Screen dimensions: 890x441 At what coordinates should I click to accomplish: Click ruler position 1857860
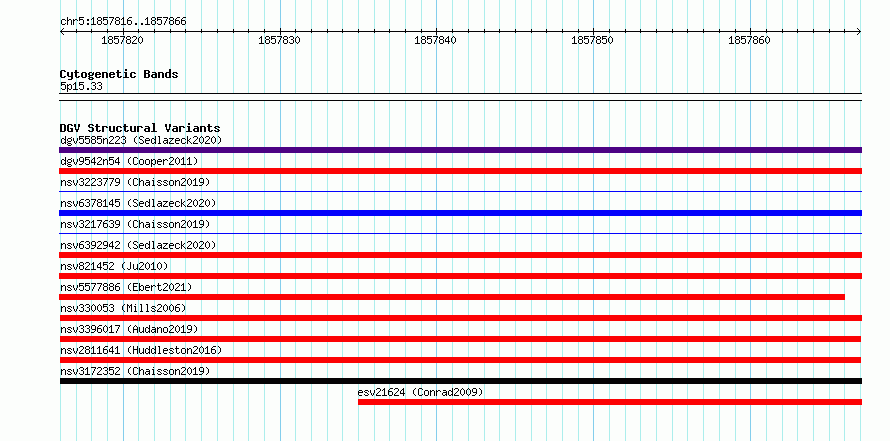point(749,40)
